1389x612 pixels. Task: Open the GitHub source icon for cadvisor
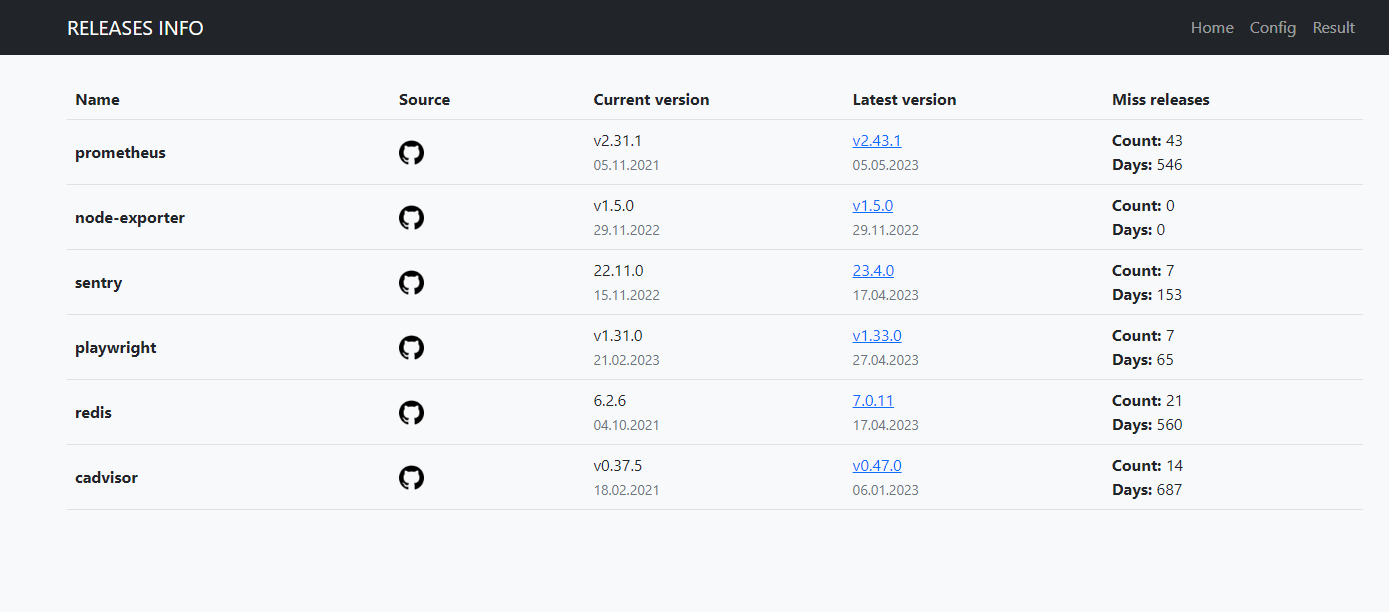pos(411,478)
